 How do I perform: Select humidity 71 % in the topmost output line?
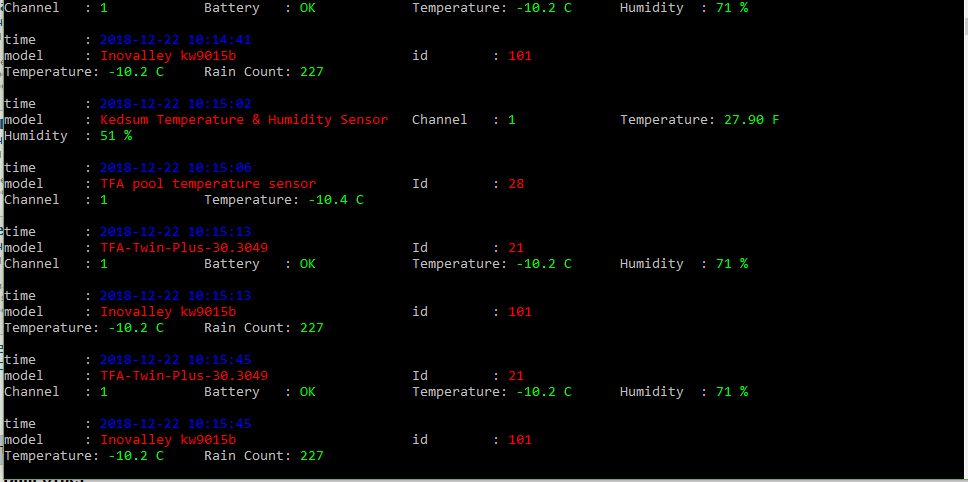coord(732,8)
